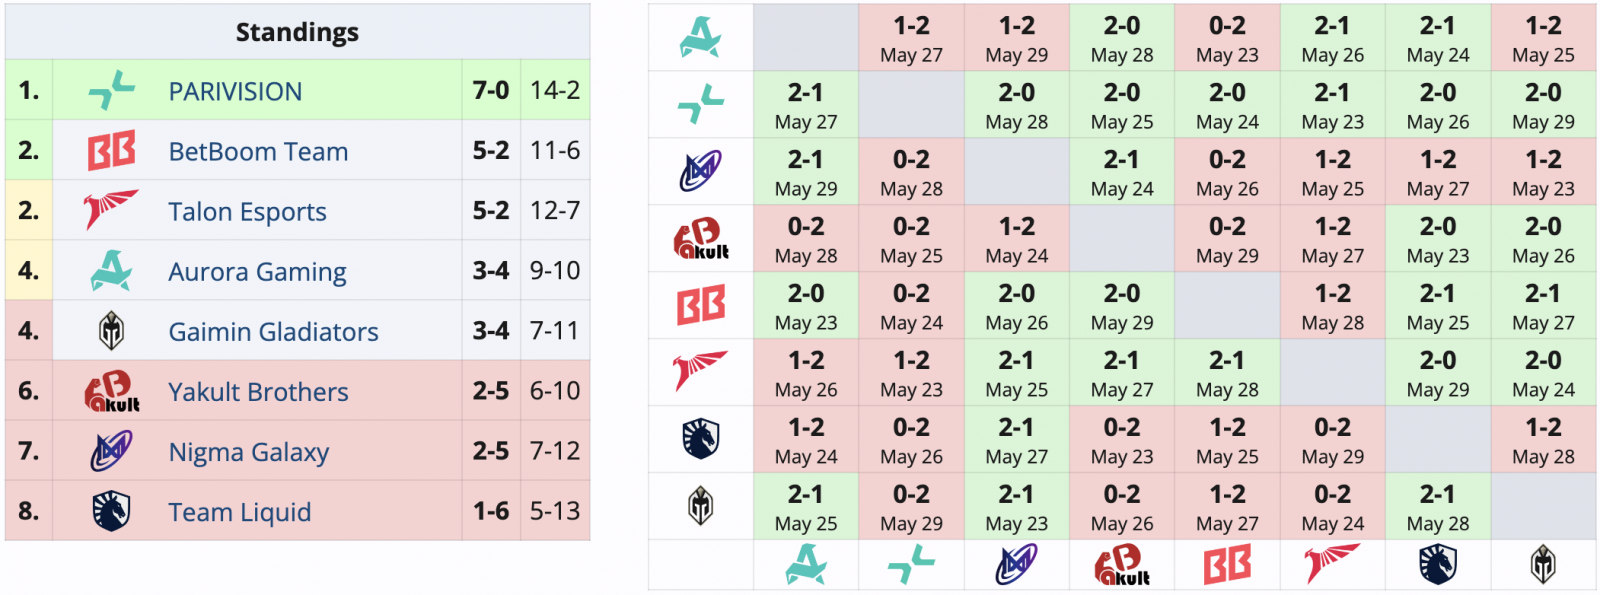Select Team Liquid row's 1-2 May 28 cell

click(1543, 440)
